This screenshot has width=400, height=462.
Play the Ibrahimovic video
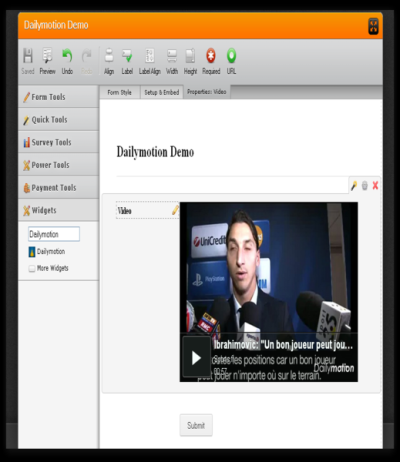pyautogui.click(x=196, y=358)
